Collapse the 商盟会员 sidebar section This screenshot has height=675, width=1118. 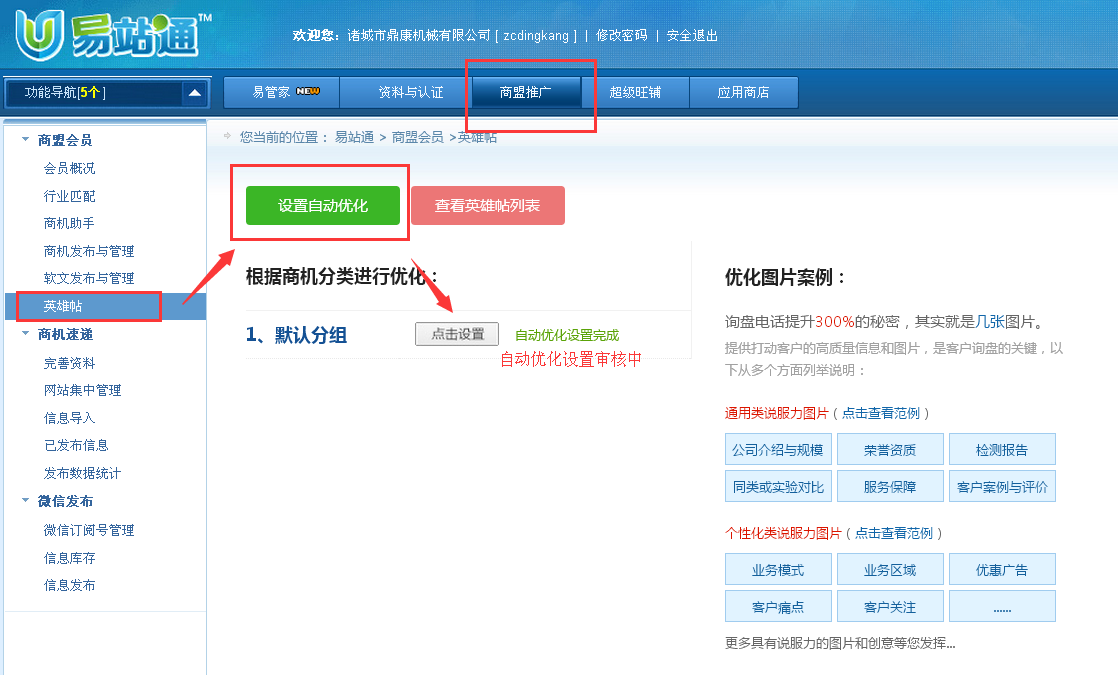(x=25, y=140)
